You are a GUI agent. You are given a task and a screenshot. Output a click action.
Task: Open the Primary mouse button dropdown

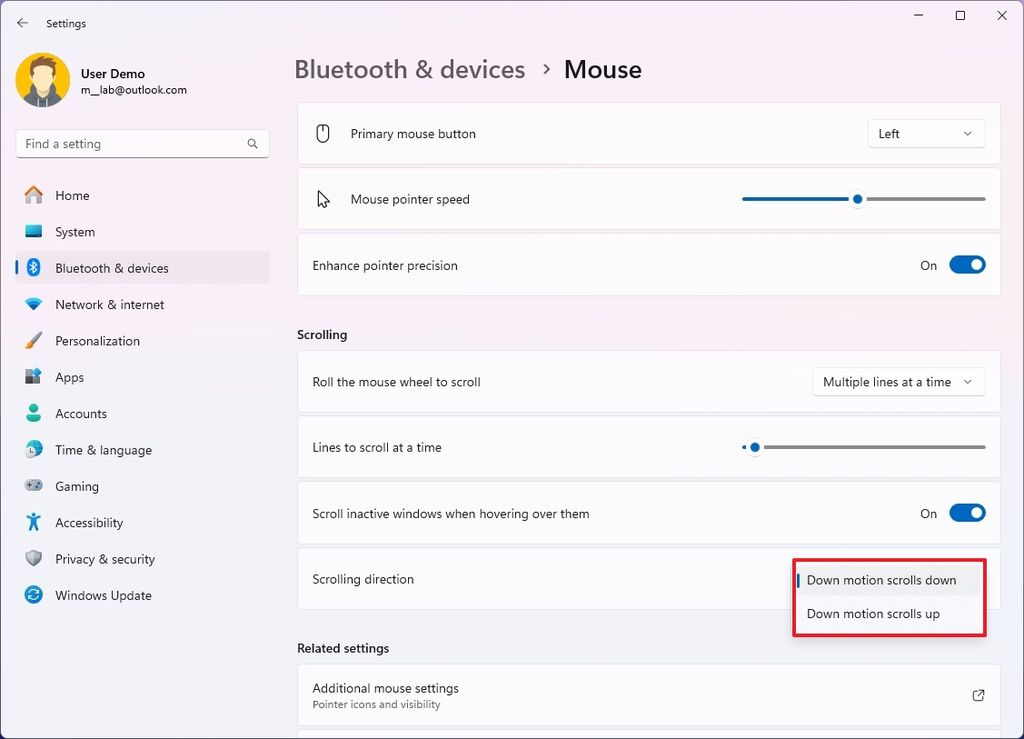click(925, 132)
